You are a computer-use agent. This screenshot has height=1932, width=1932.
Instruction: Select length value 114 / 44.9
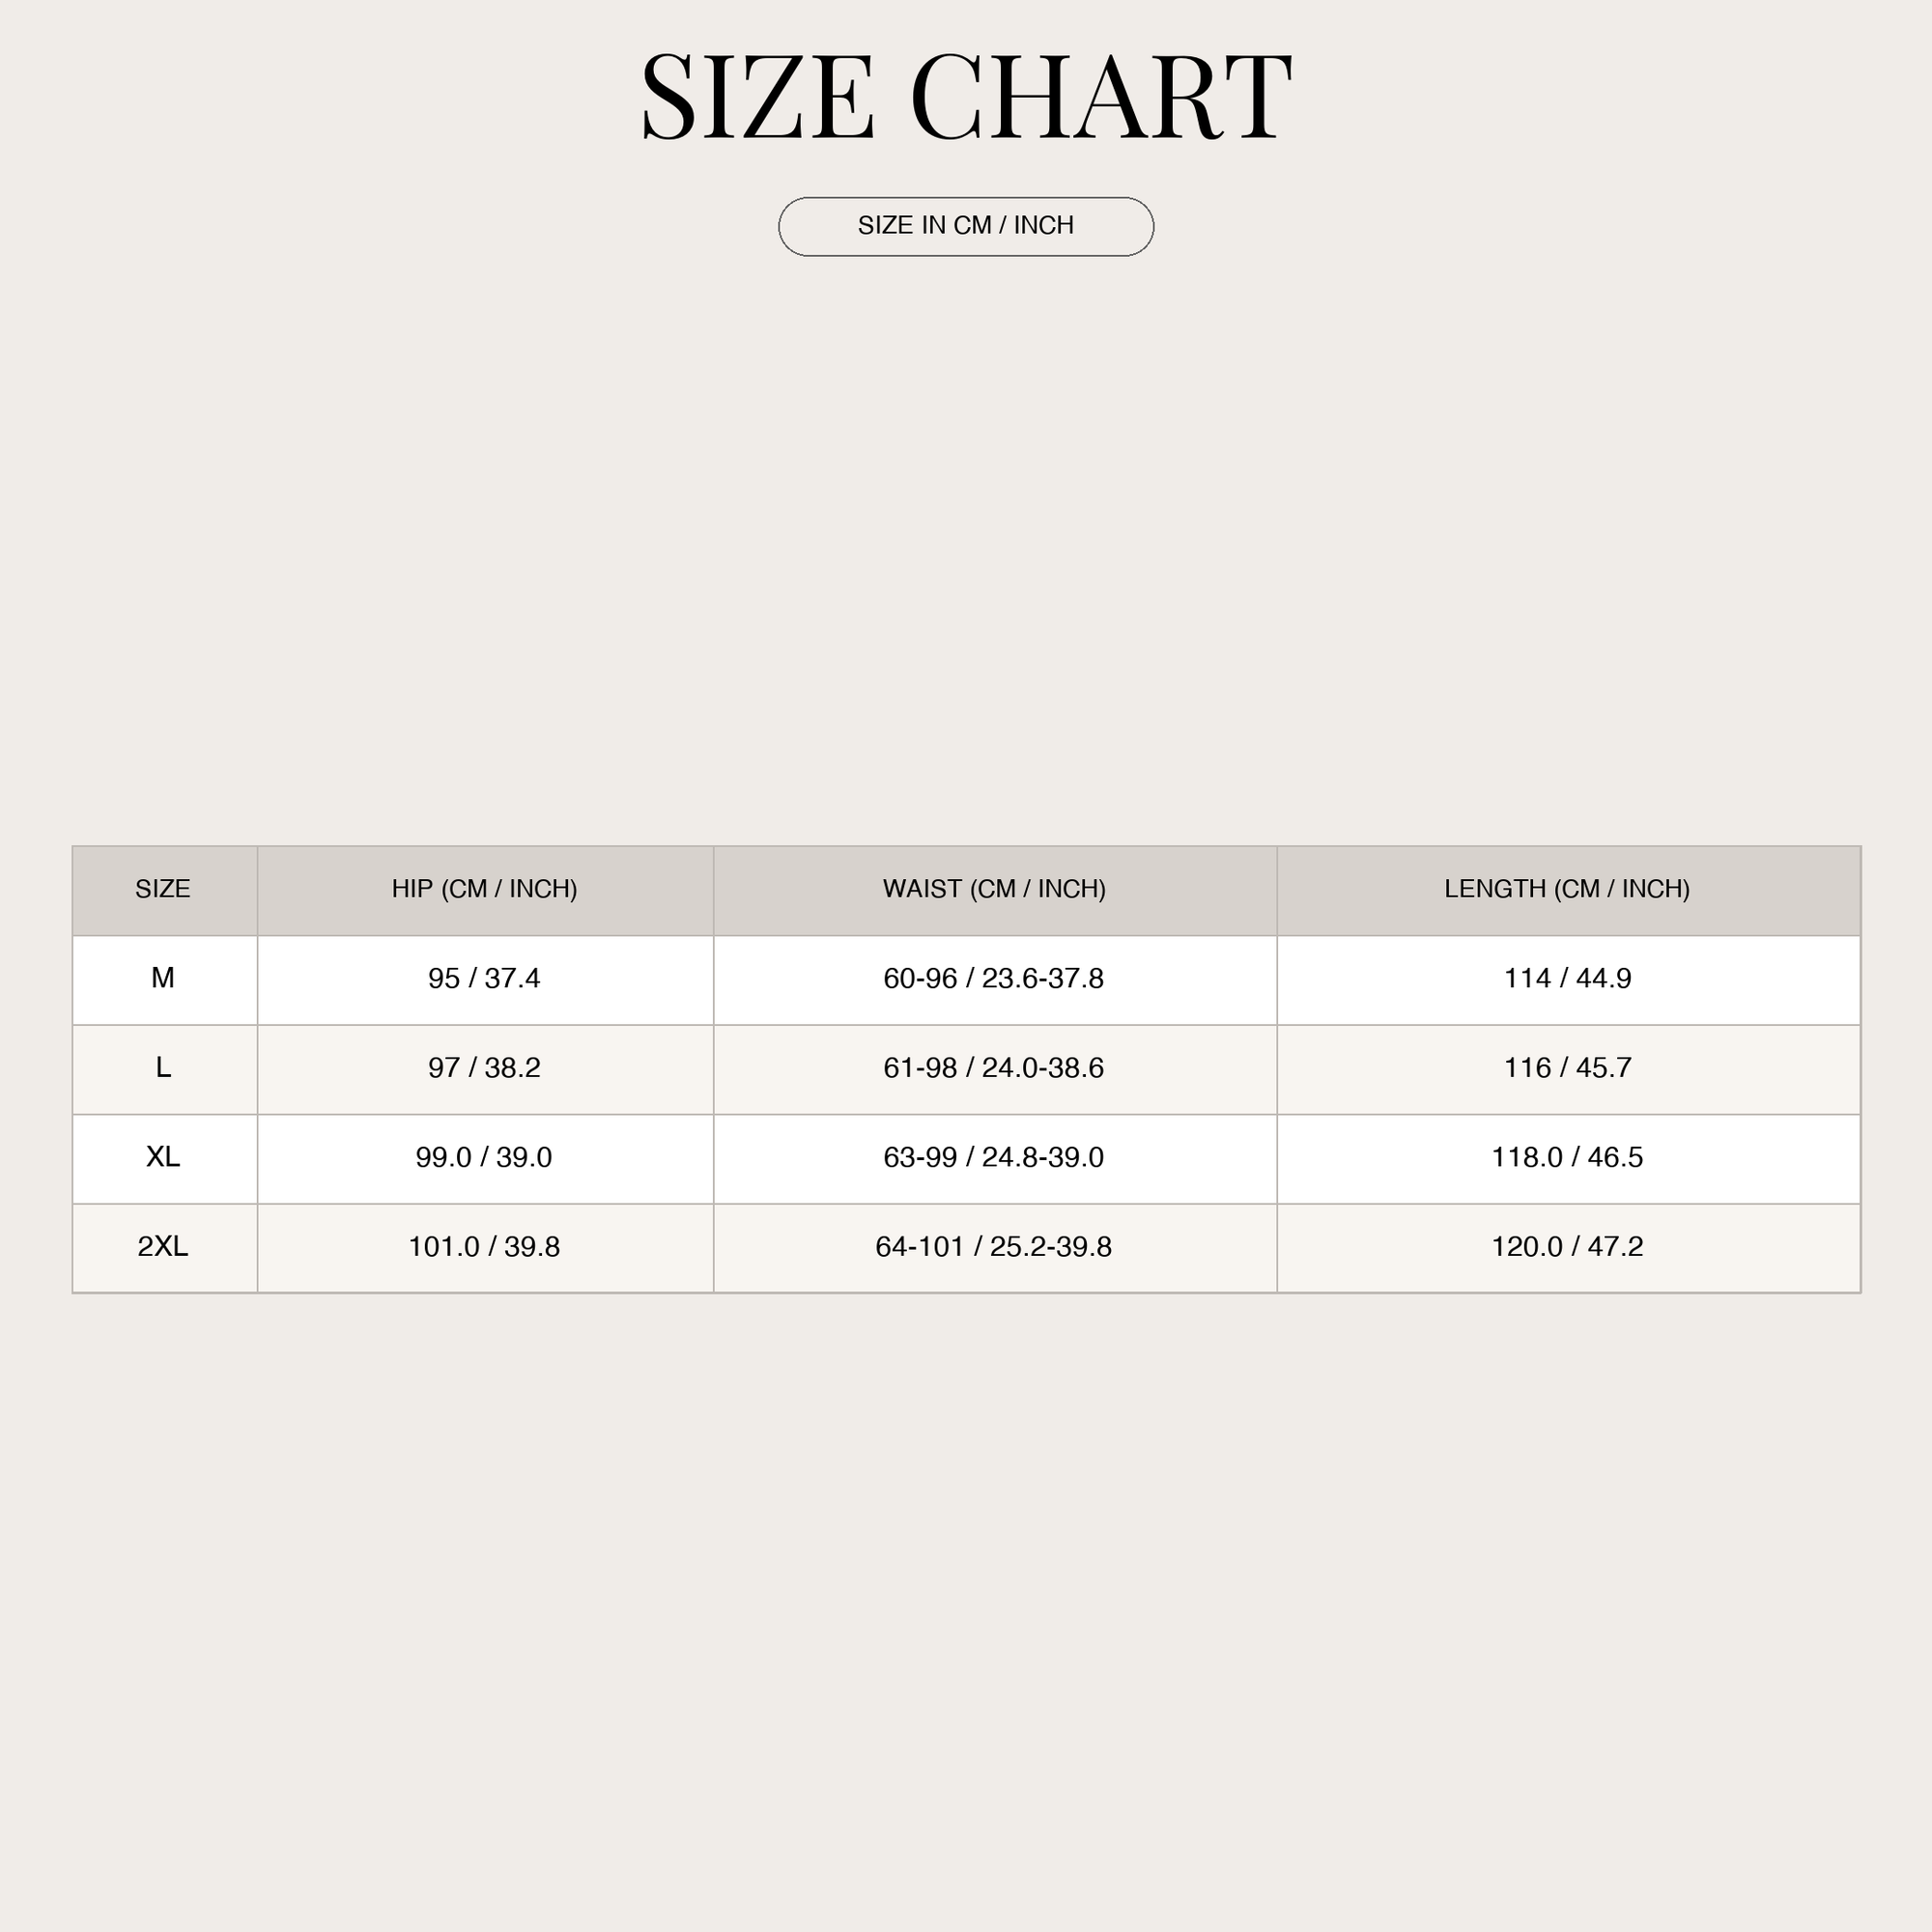1567,978
